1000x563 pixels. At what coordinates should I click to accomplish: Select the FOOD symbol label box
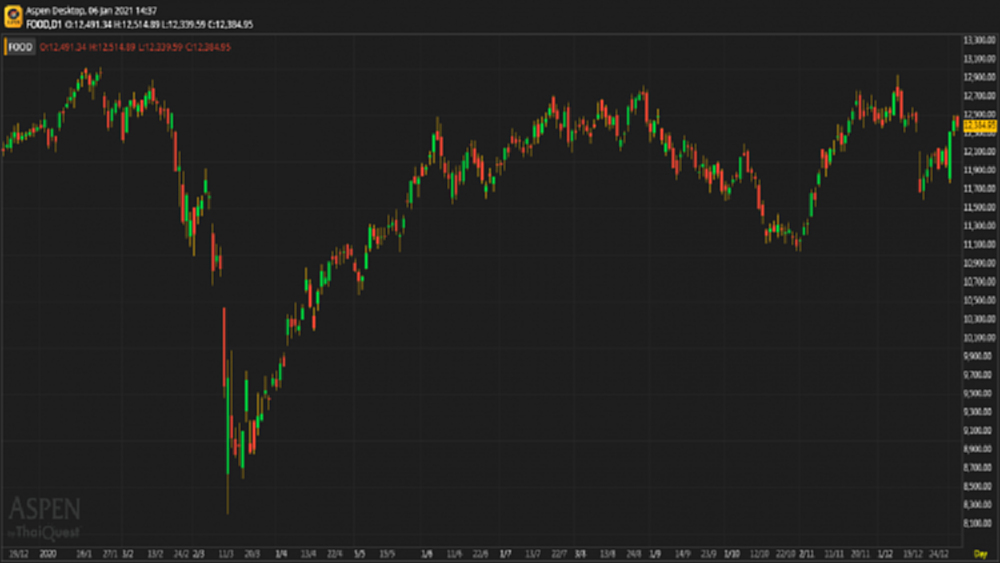(x=19, y=47)
